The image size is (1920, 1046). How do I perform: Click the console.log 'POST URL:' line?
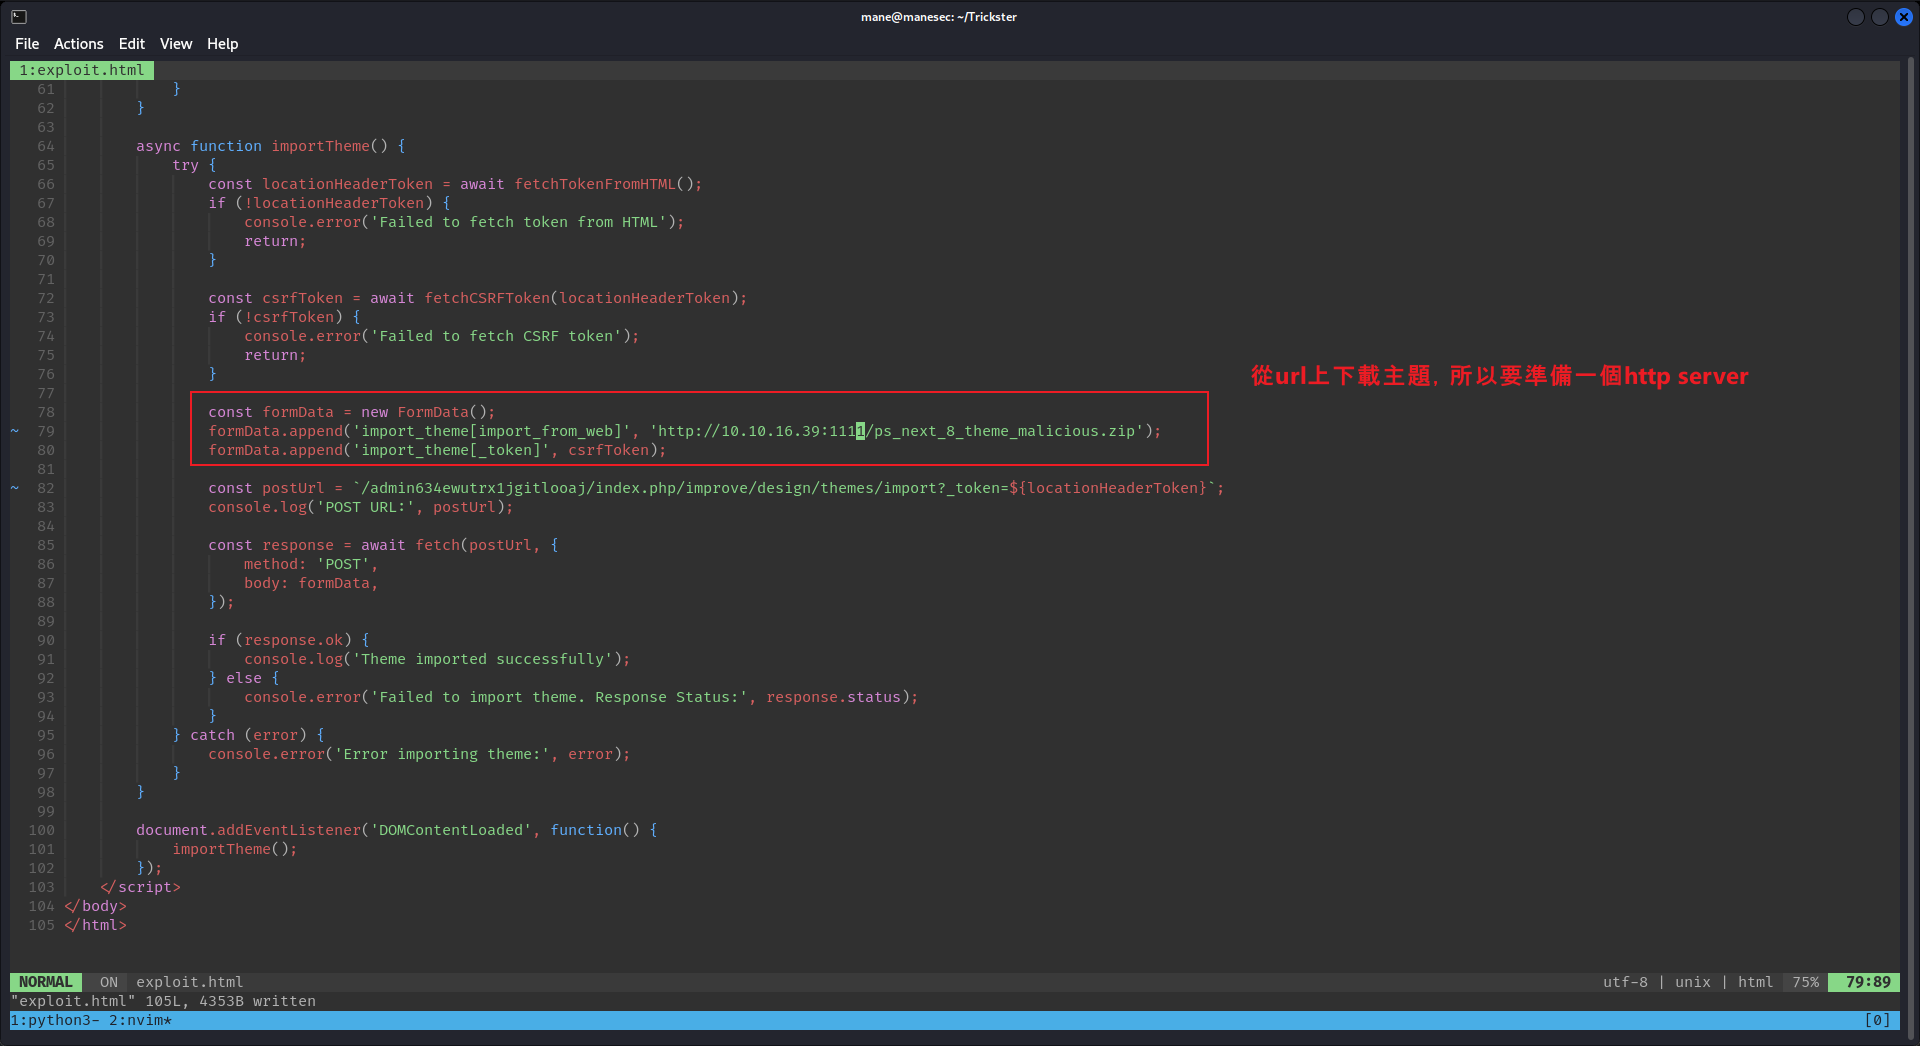(x=361, y=507)
